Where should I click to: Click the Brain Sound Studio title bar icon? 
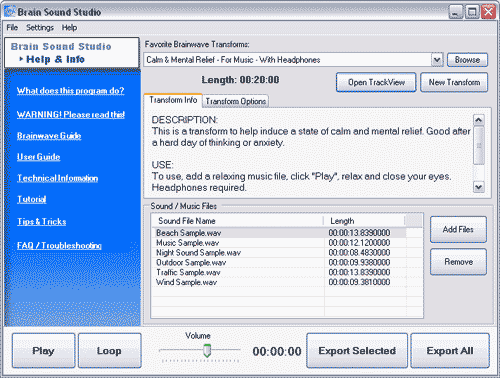9,12
